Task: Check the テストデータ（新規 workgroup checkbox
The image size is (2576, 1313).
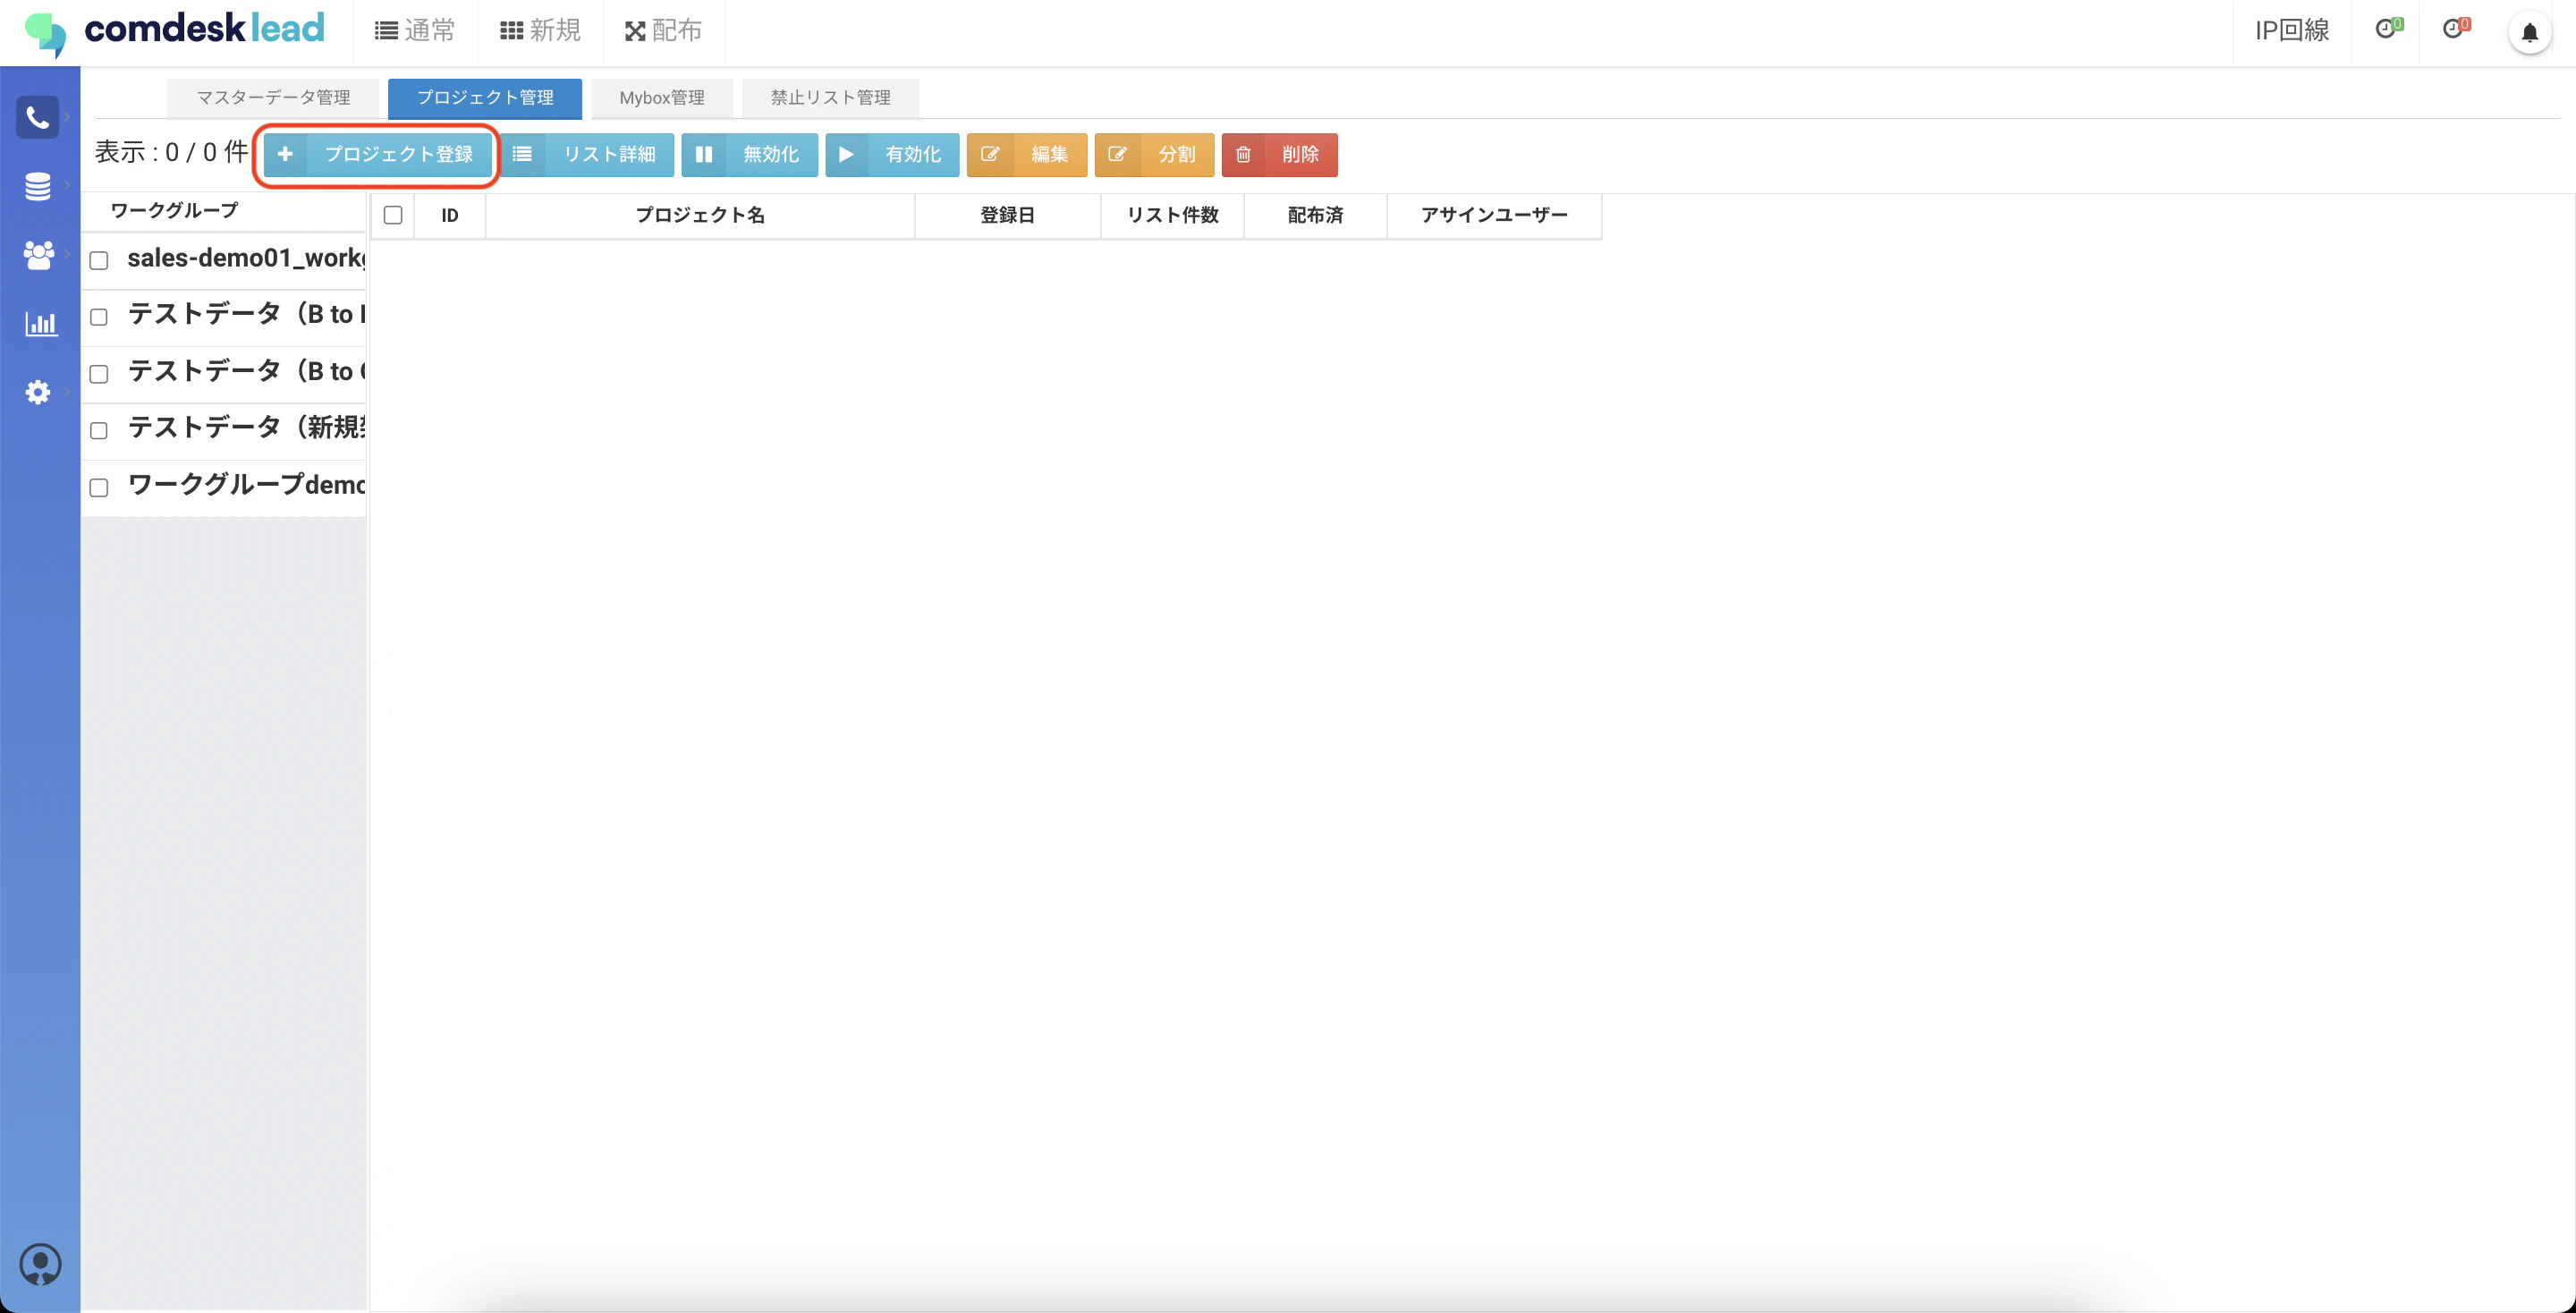Action: coord(99,431)
